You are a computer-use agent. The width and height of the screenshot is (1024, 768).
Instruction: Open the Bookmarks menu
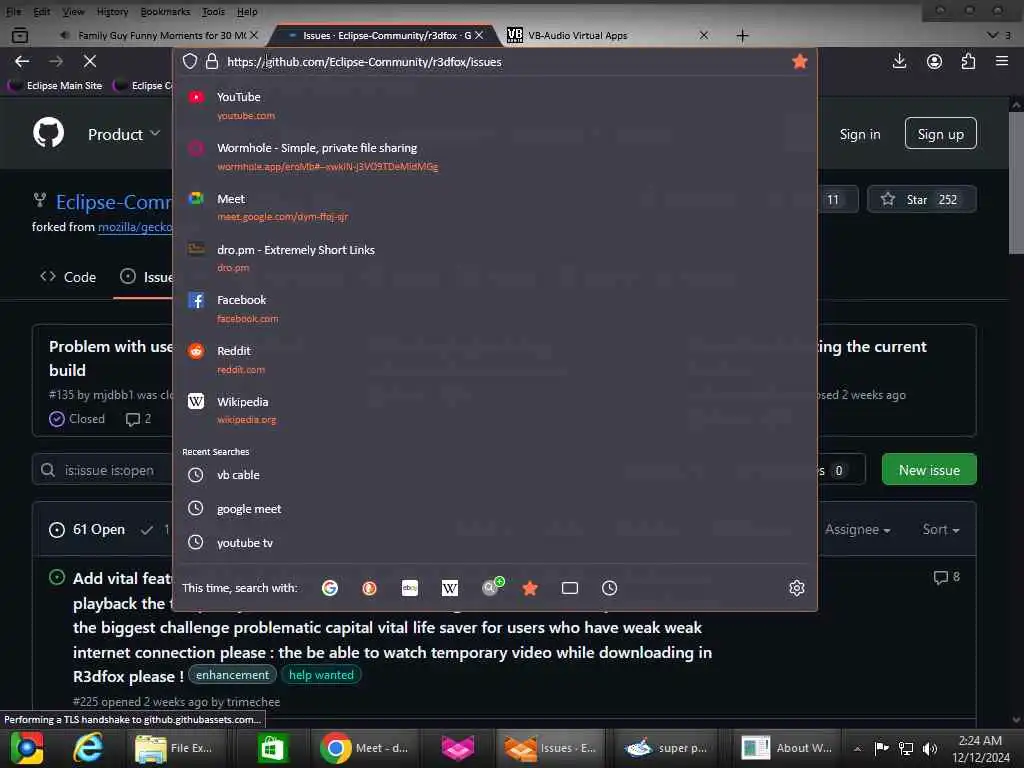click(165, 12)
